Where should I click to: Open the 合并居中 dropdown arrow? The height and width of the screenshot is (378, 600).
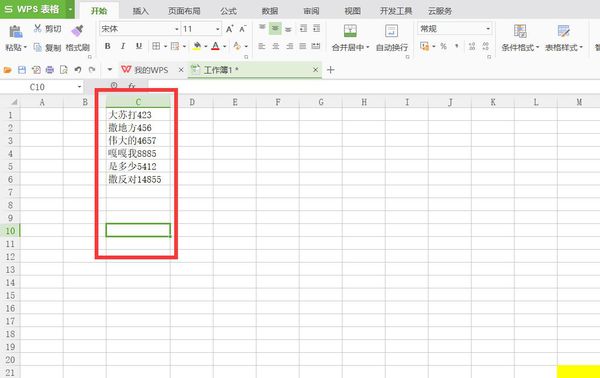(368, 47)
